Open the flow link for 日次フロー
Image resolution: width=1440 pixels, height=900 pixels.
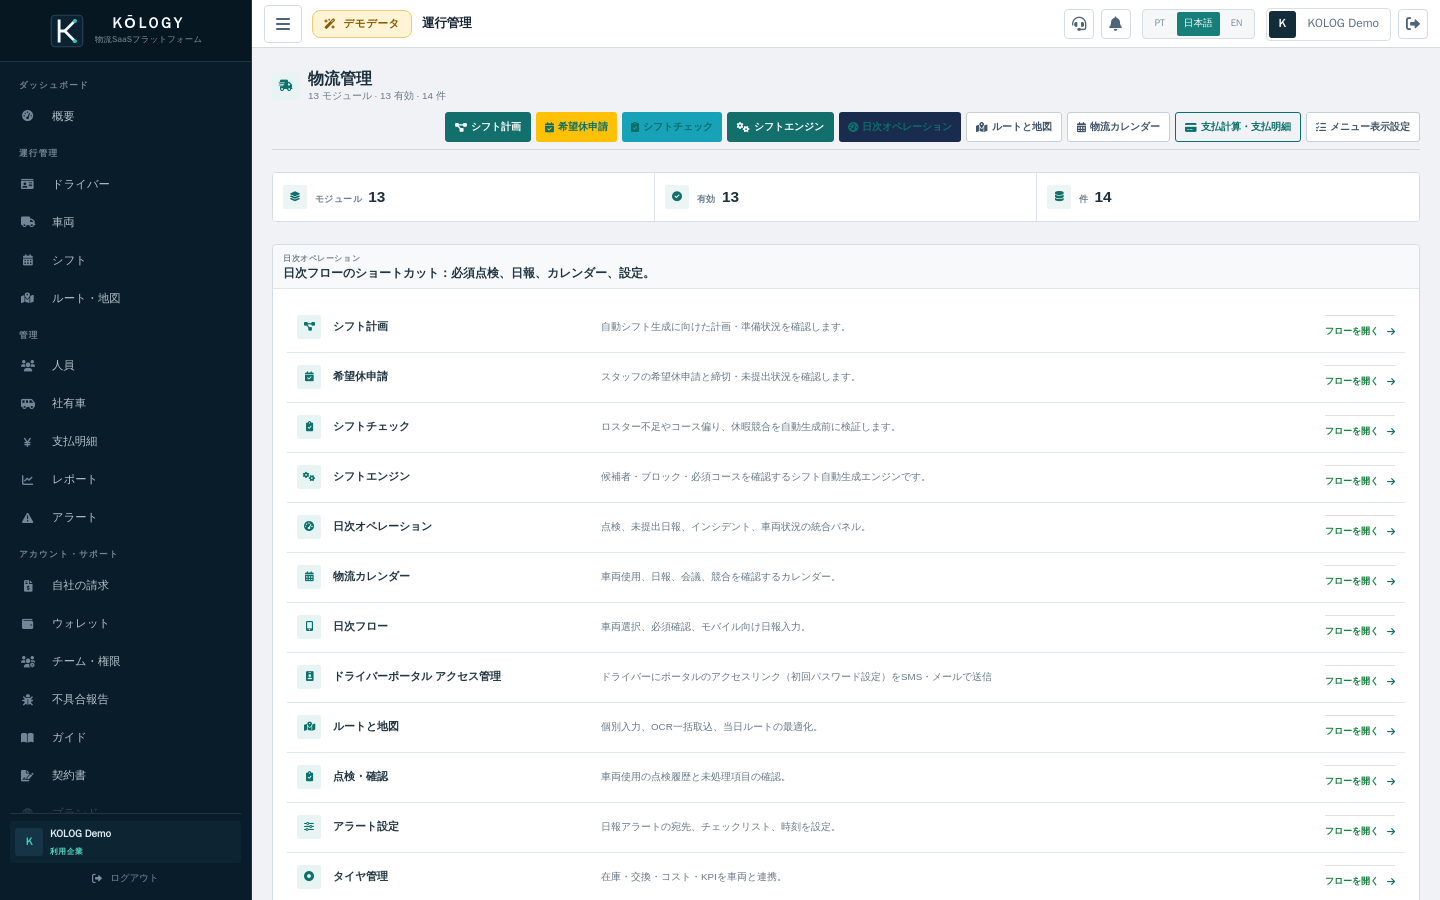[x=1360, y=631]
